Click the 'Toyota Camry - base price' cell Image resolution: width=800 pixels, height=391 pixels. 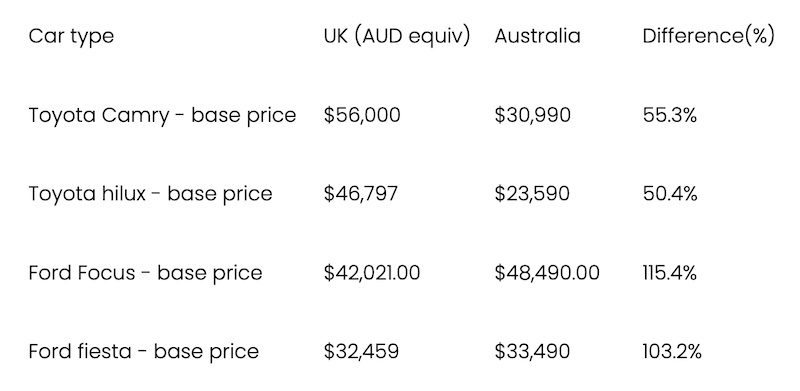(162, 115)
